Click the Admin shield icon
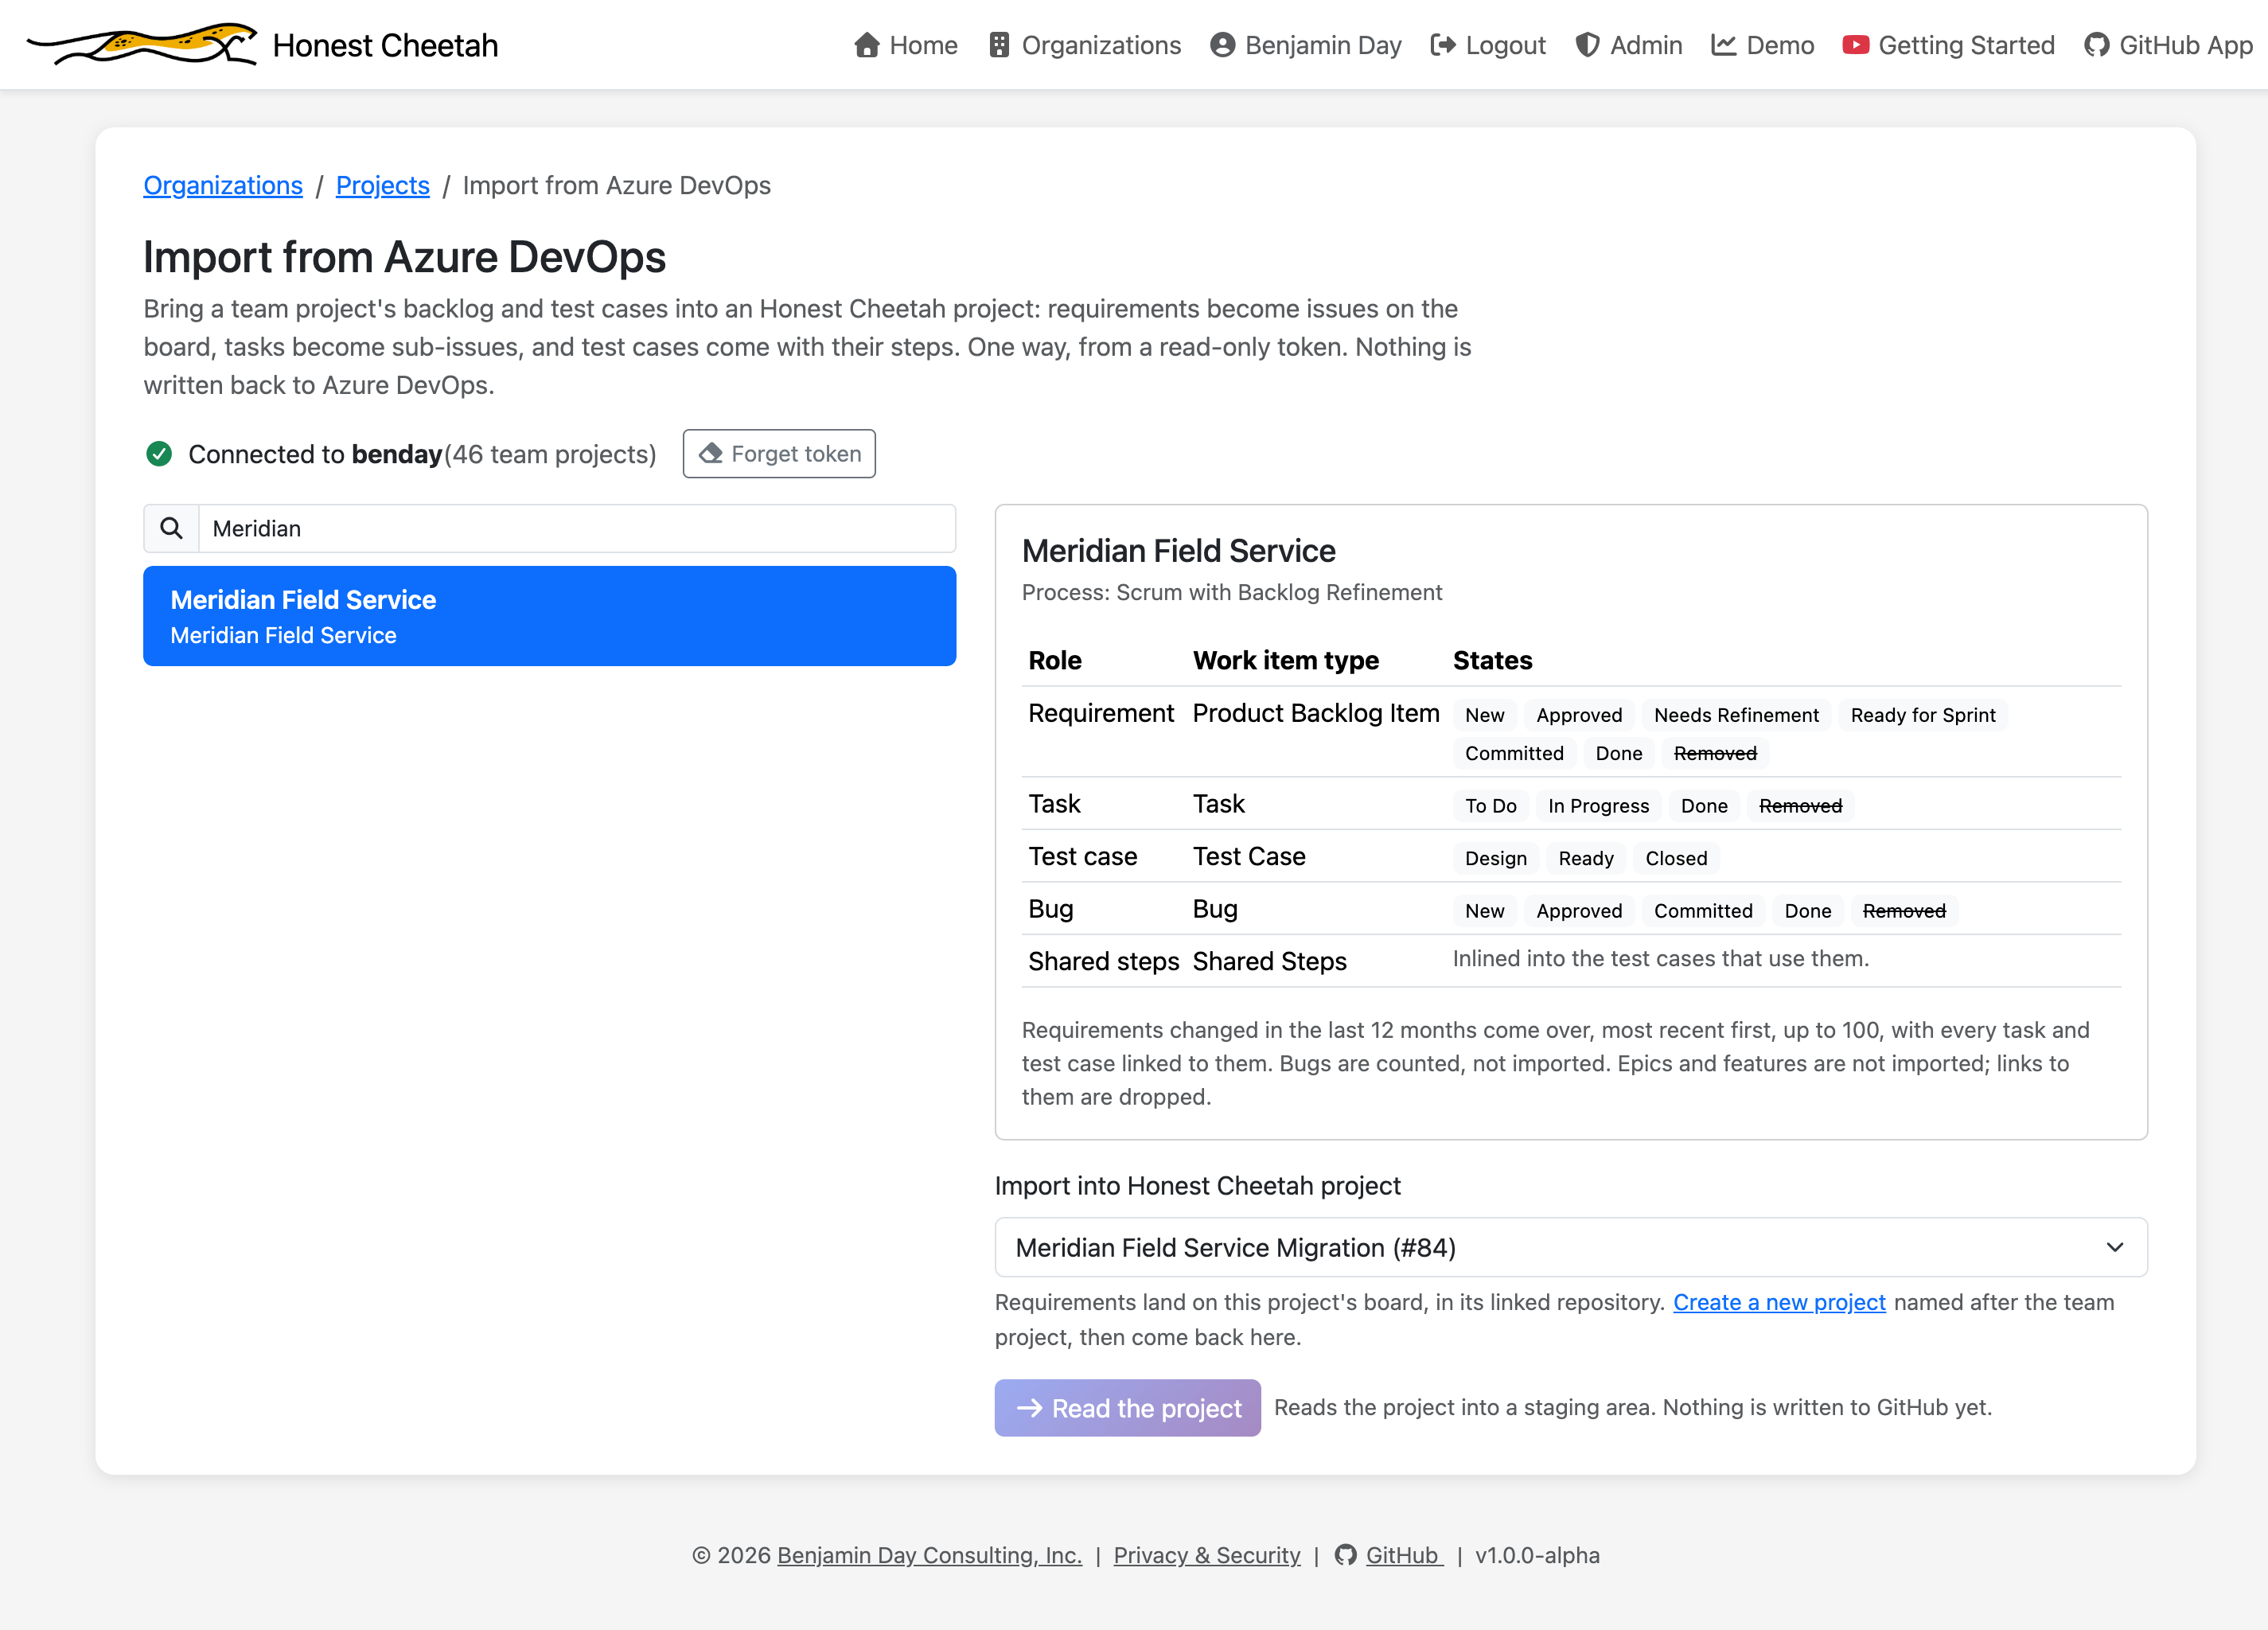The height and width of the screenshot is (1630, 2268). point(1587,45)
